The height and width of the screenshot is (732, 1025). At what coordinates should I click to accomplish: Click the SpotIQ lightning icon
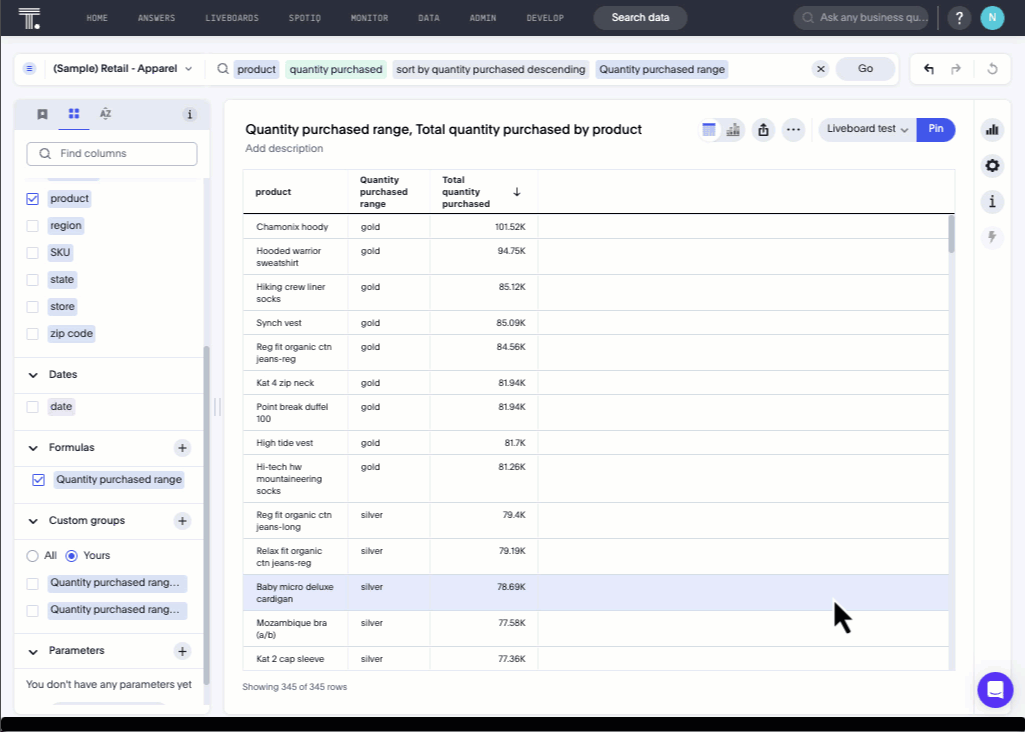[992, 236]
